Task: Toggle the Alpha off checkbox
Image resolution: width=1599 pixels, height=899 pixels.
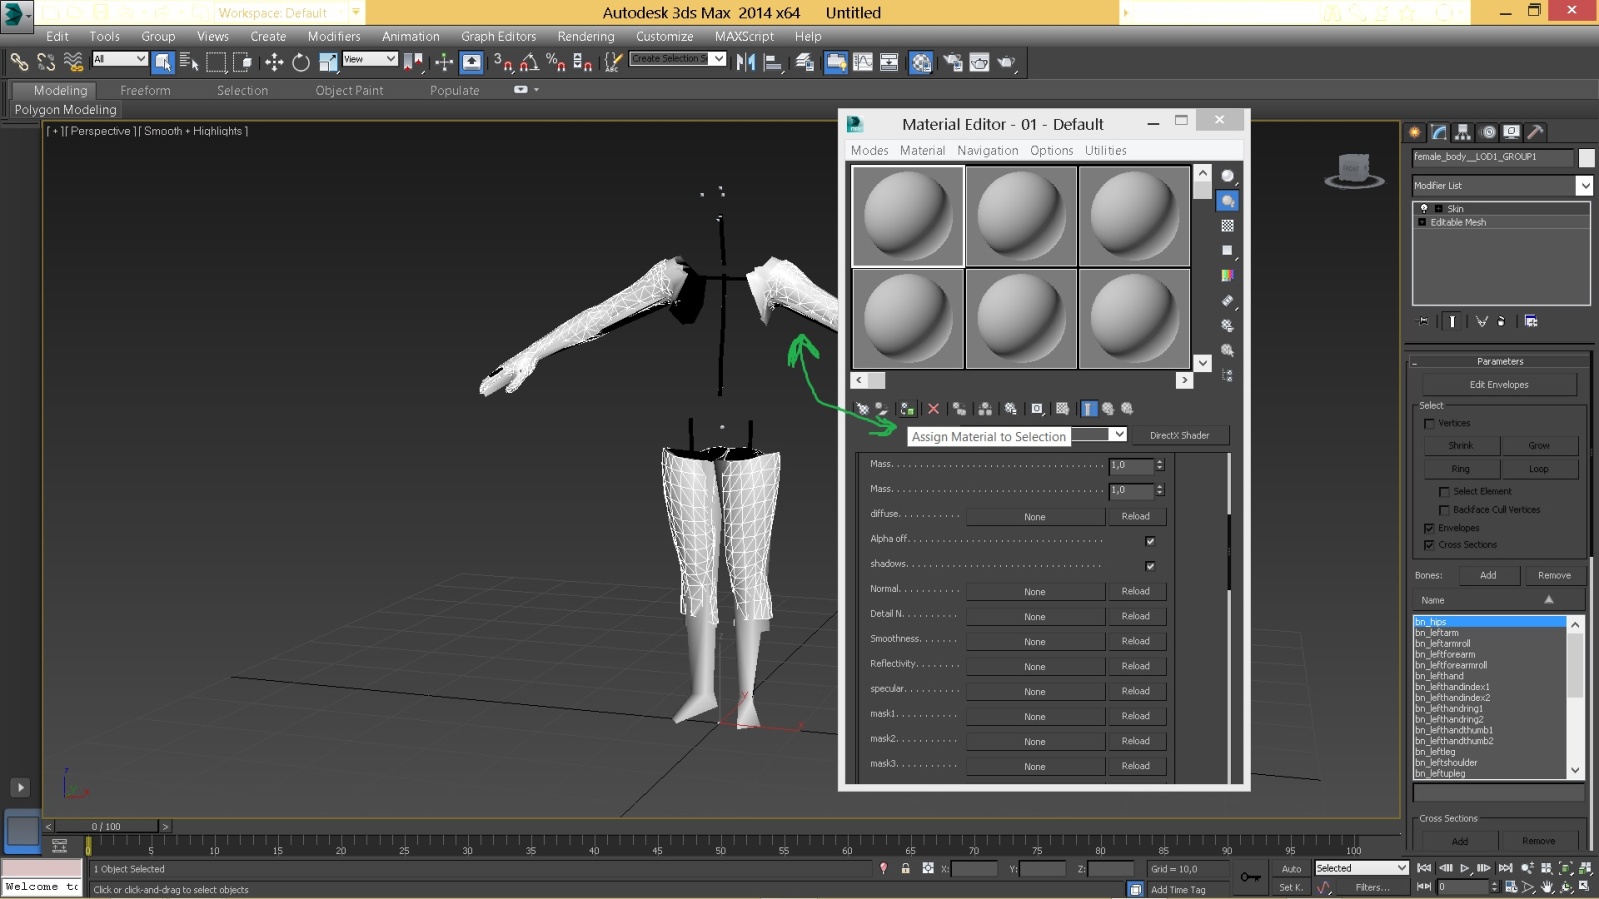Action: pyautogui.click(x=1150, y=541)
